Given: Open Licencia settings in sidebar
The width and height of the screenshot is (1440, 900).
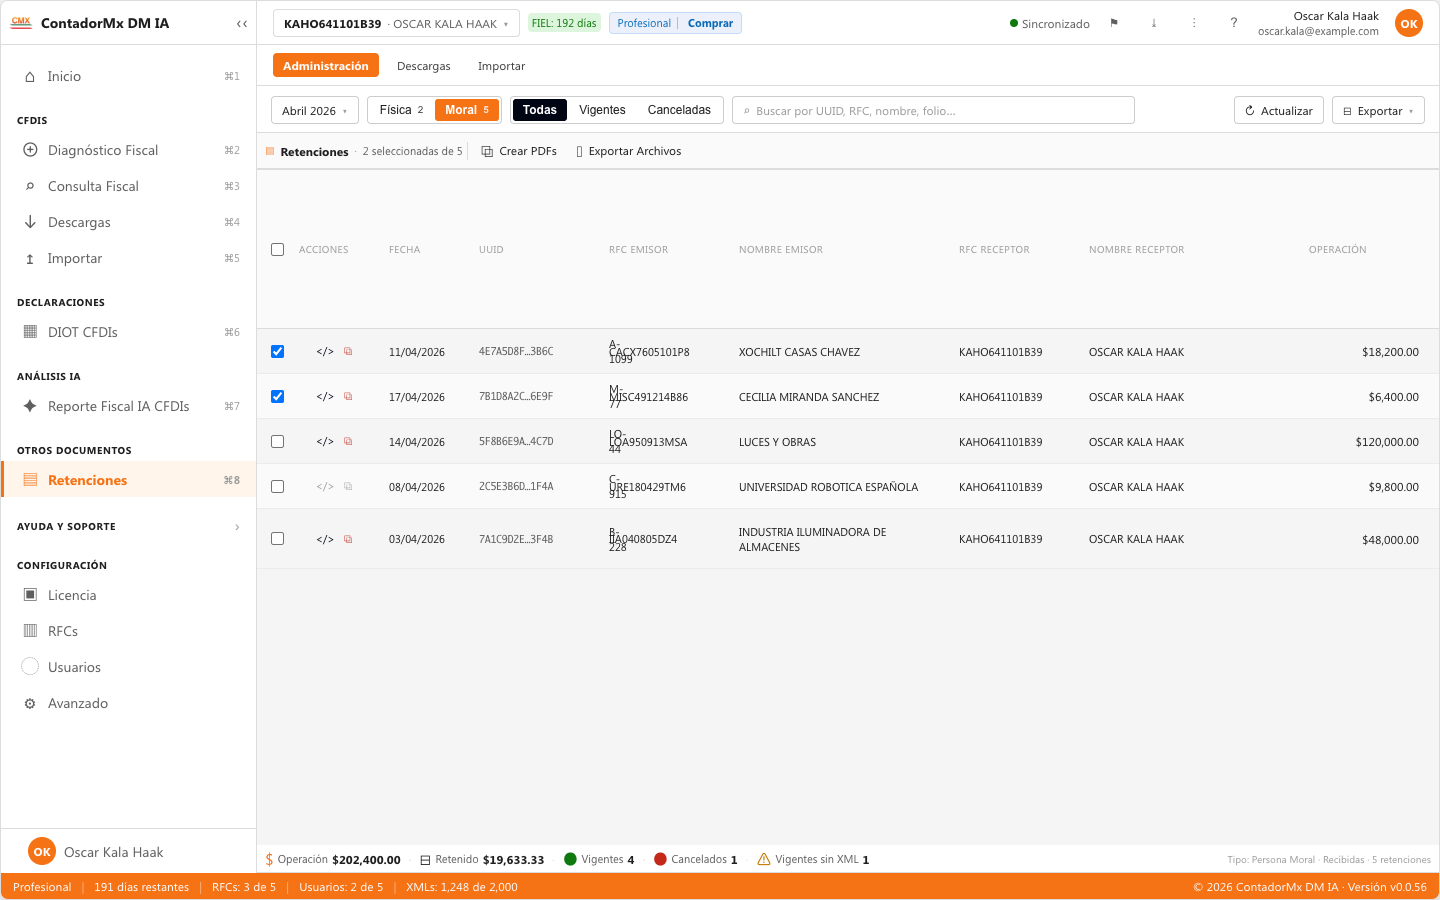Looking at the screenshot, I should (128, 595).
